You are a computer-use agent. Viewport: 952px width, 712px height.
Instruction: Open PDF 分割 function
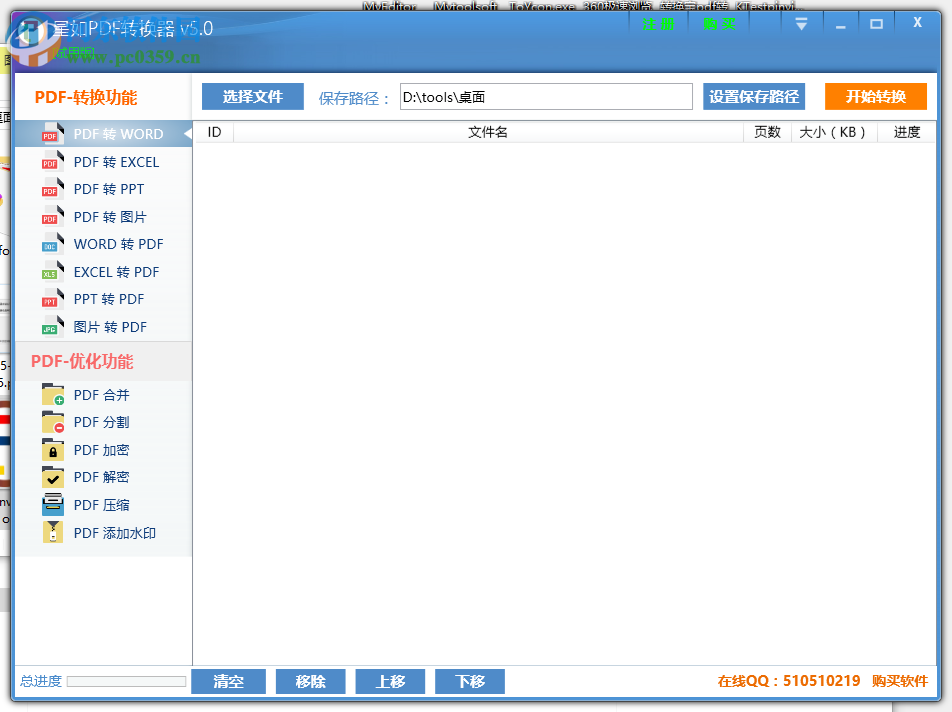click(x=103, y=422)
